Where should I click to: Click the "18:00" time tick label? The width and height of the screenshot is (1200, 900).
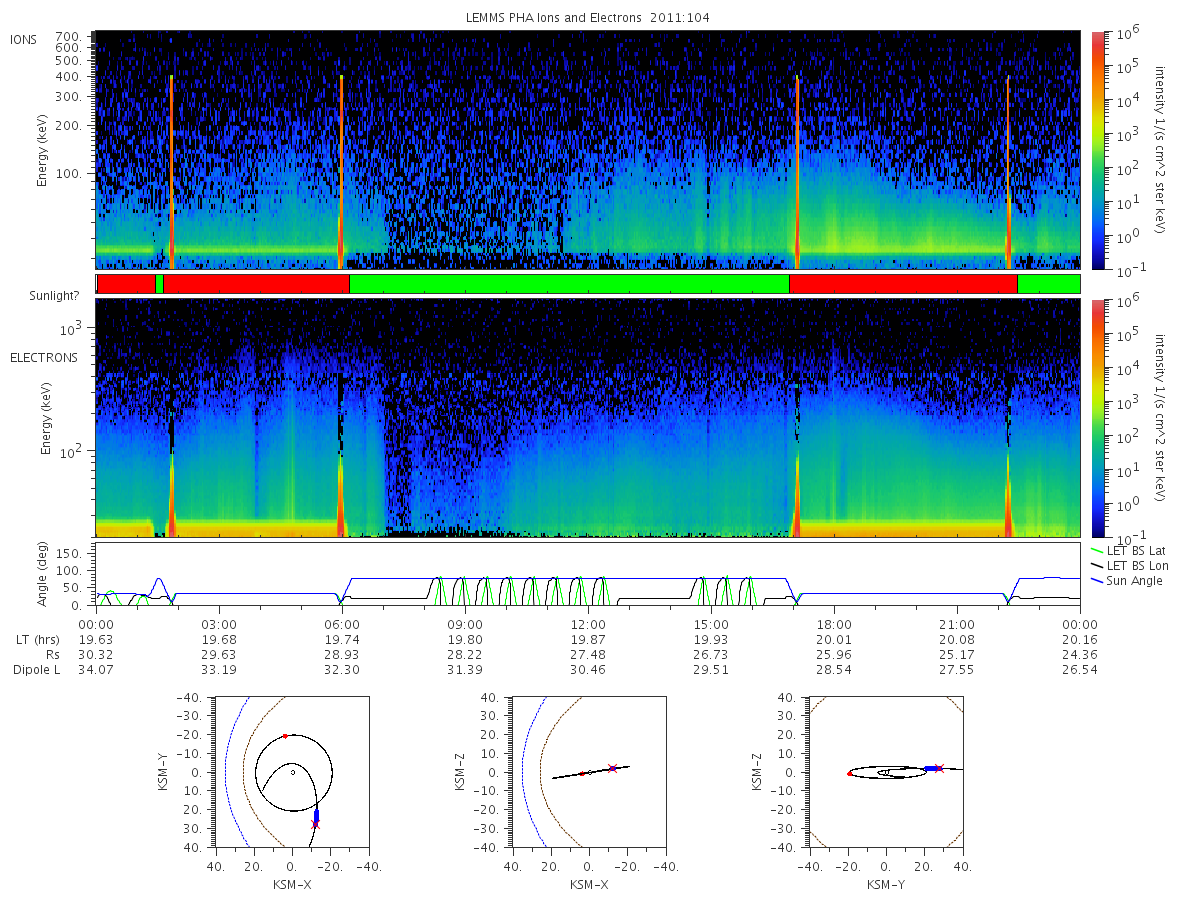pyautogui.click(x=834, y=624)
